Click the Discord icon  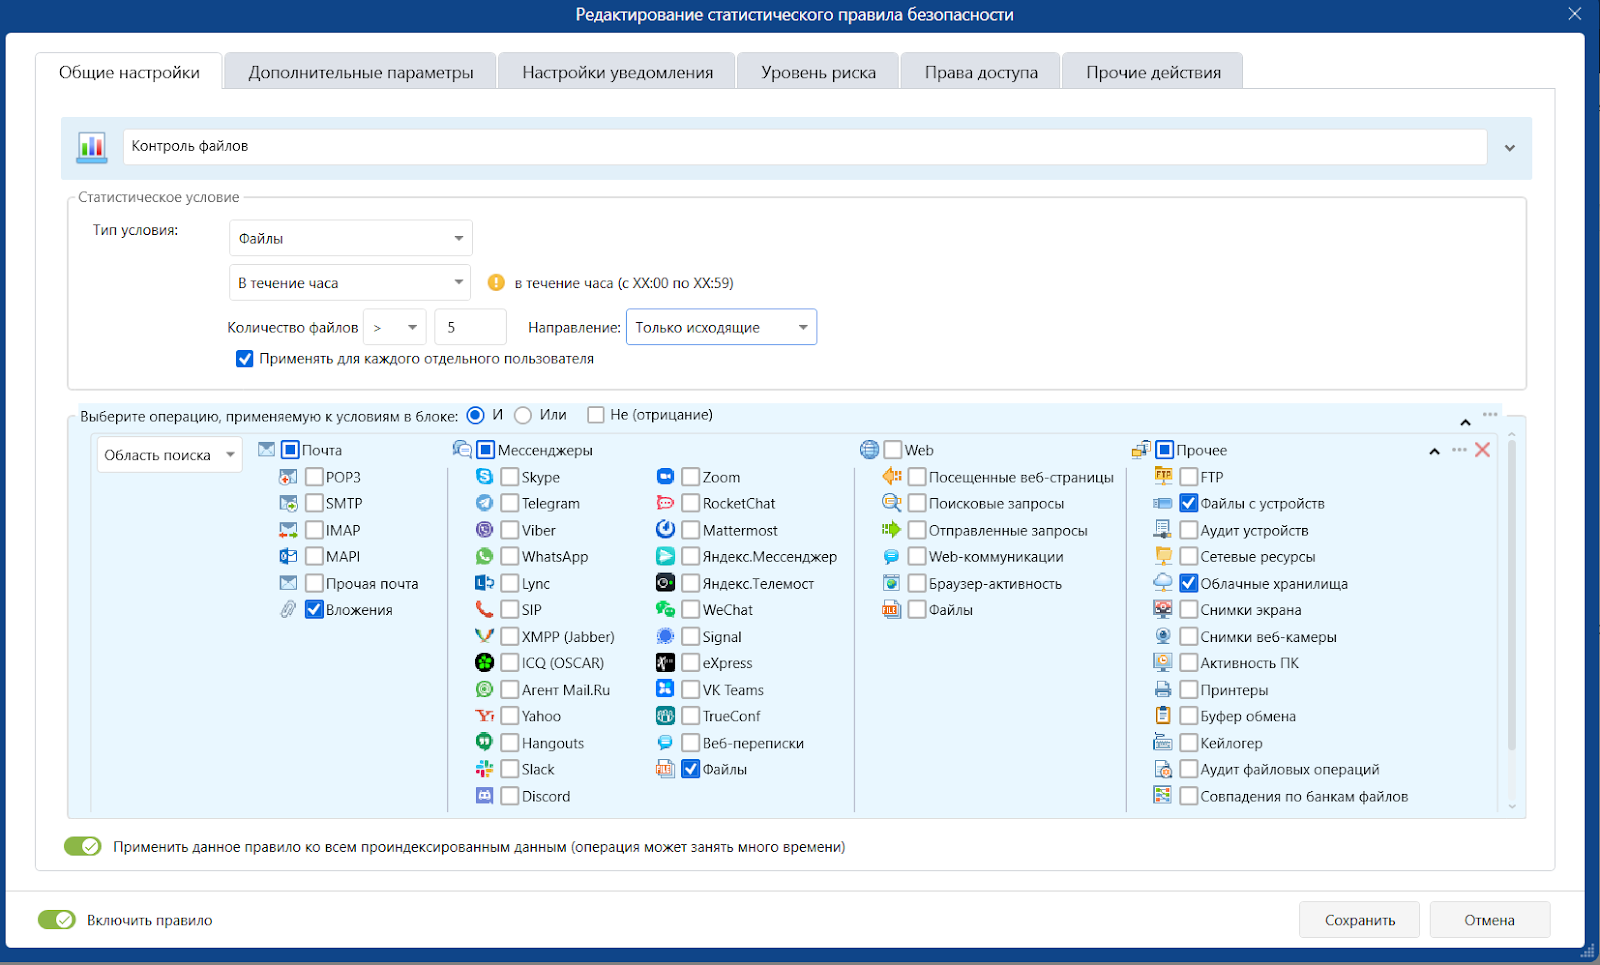click(484, 796)
